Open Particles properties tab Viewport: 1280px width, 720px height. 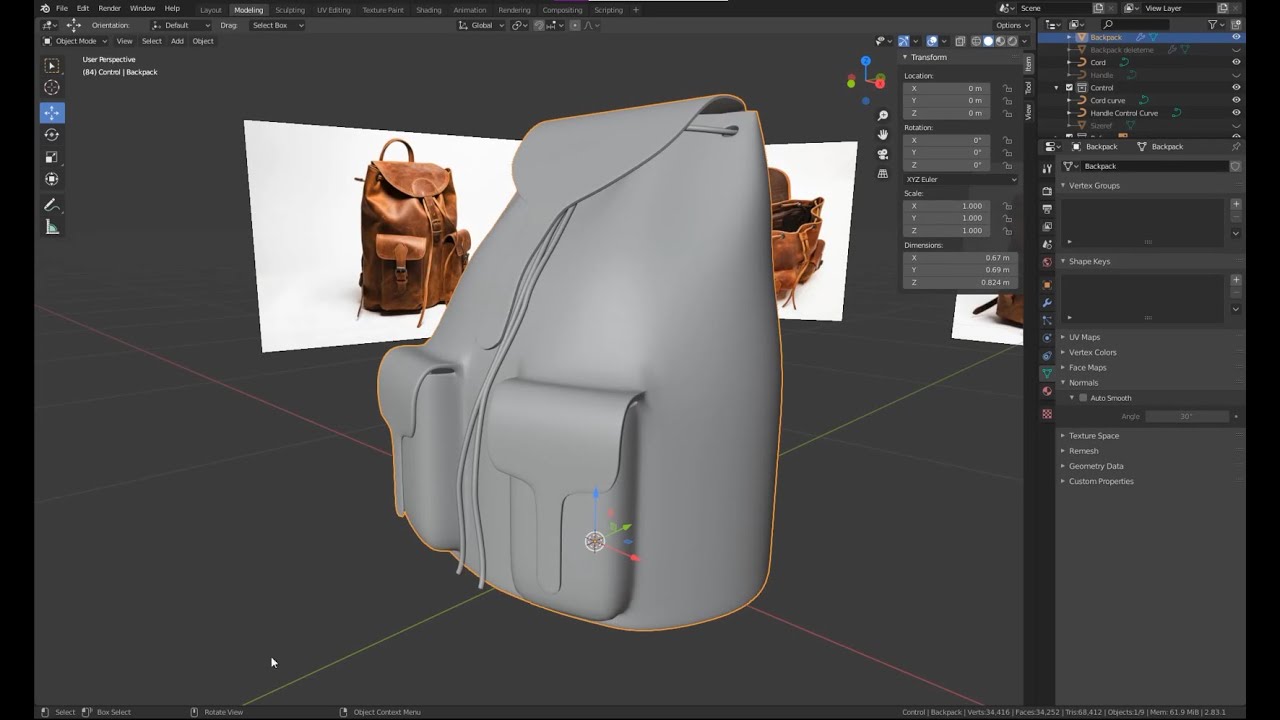tap(1047, 321)
